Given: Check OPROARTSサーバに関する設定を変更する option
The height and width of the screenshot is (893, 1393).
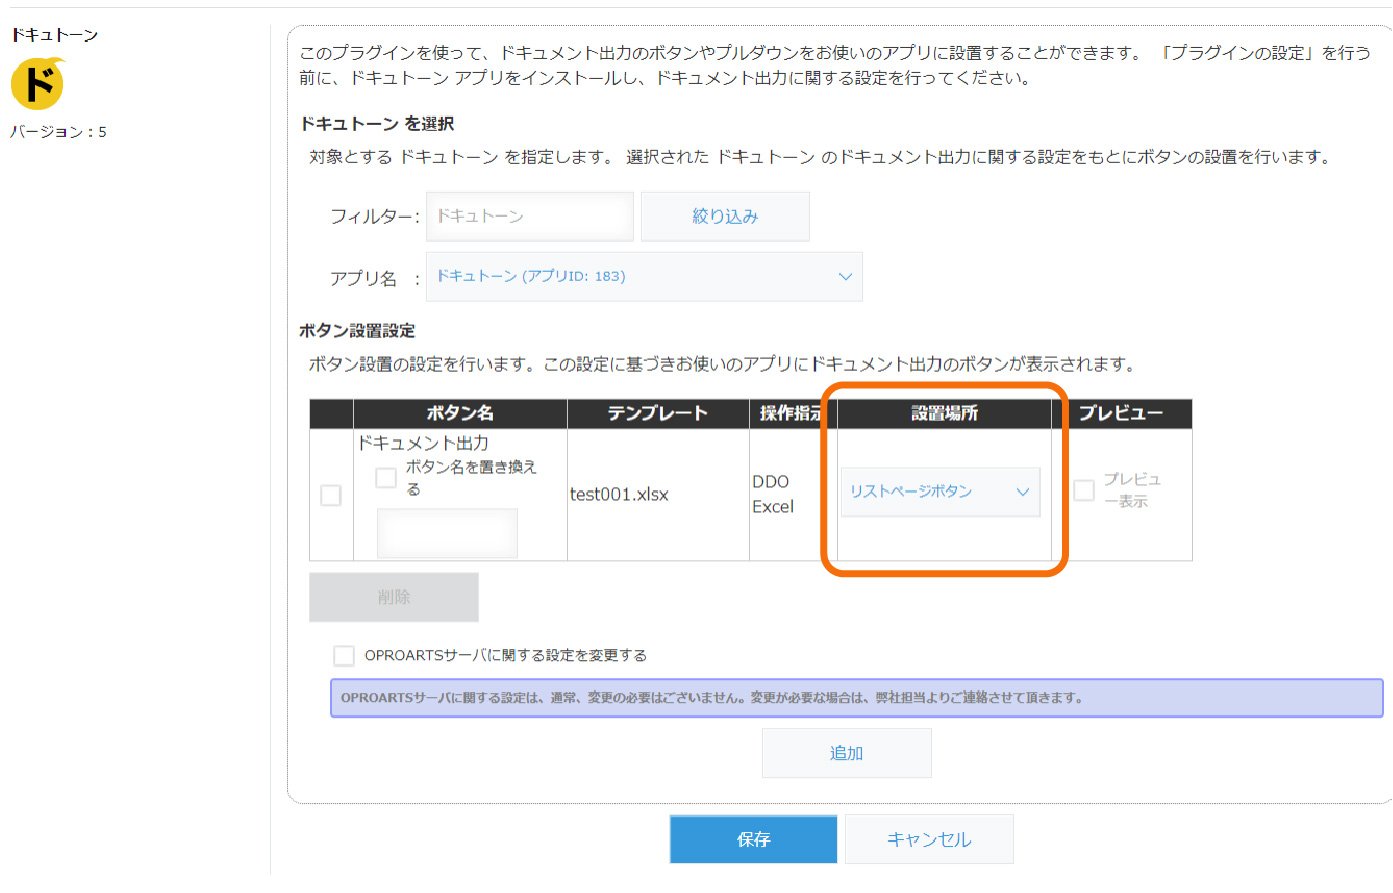Looking at the screenshot, I should 344,656.
